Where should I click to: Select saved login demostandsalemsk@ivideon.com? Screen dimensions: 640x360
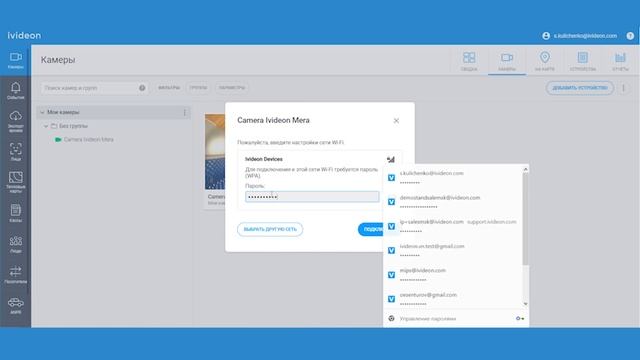coord(453,202)
